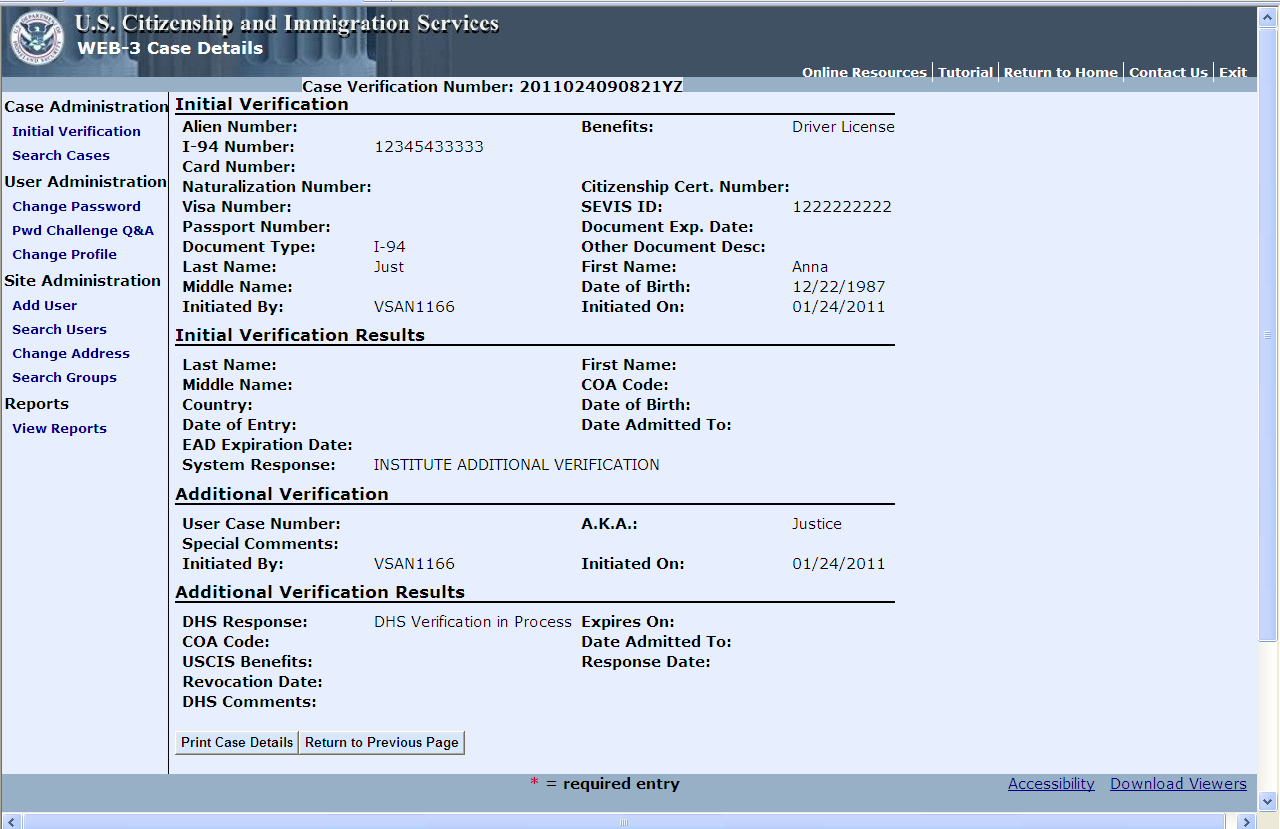
Task: Select the date of birth 12/22/1987
Action: [839, 287]
